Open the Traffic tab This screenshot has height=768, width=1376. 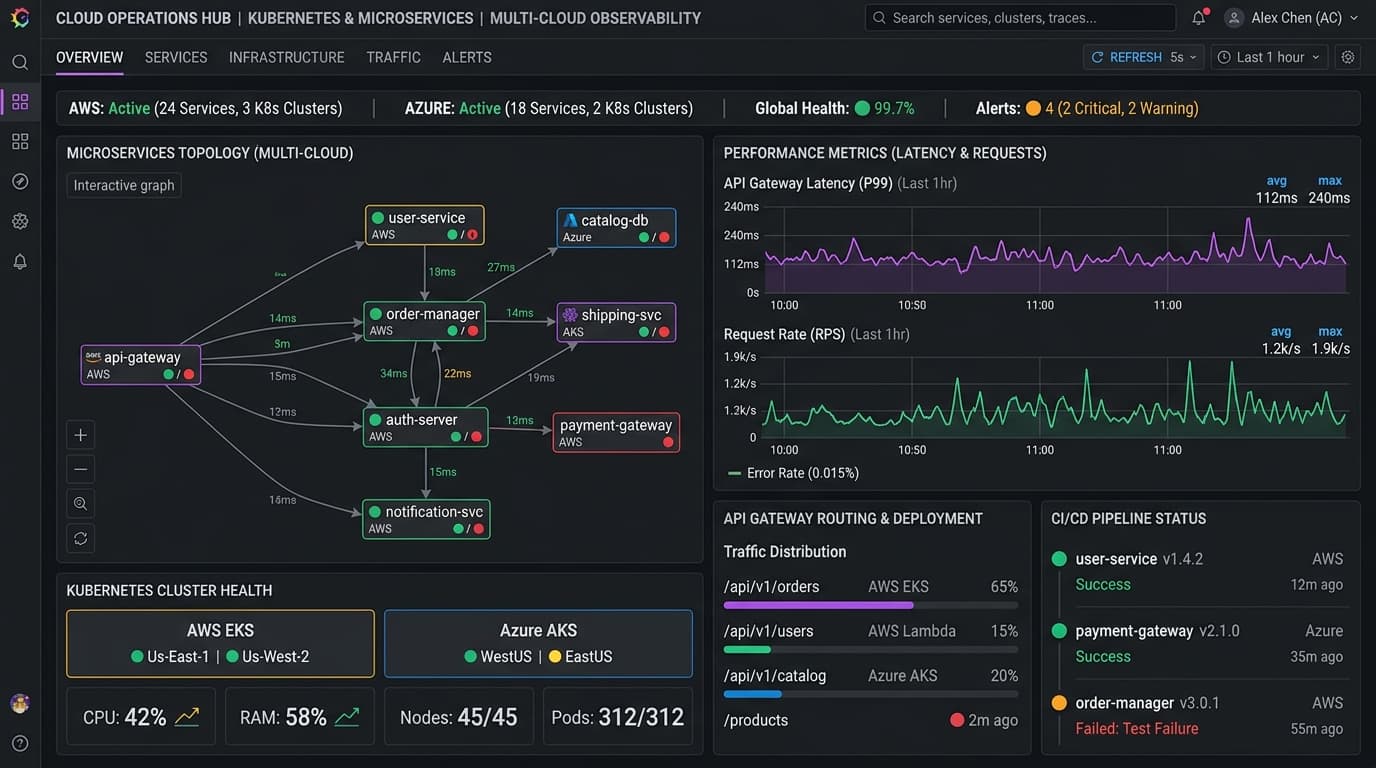click(x=394, y=57)
